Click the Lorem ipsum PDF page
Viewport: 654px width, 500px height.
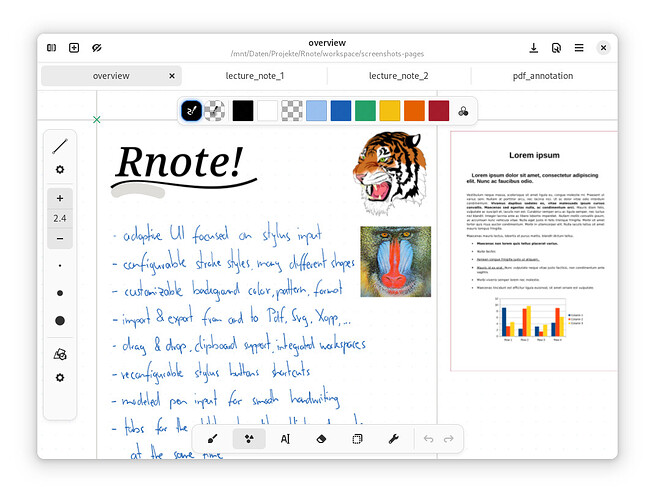coord(534,251)
